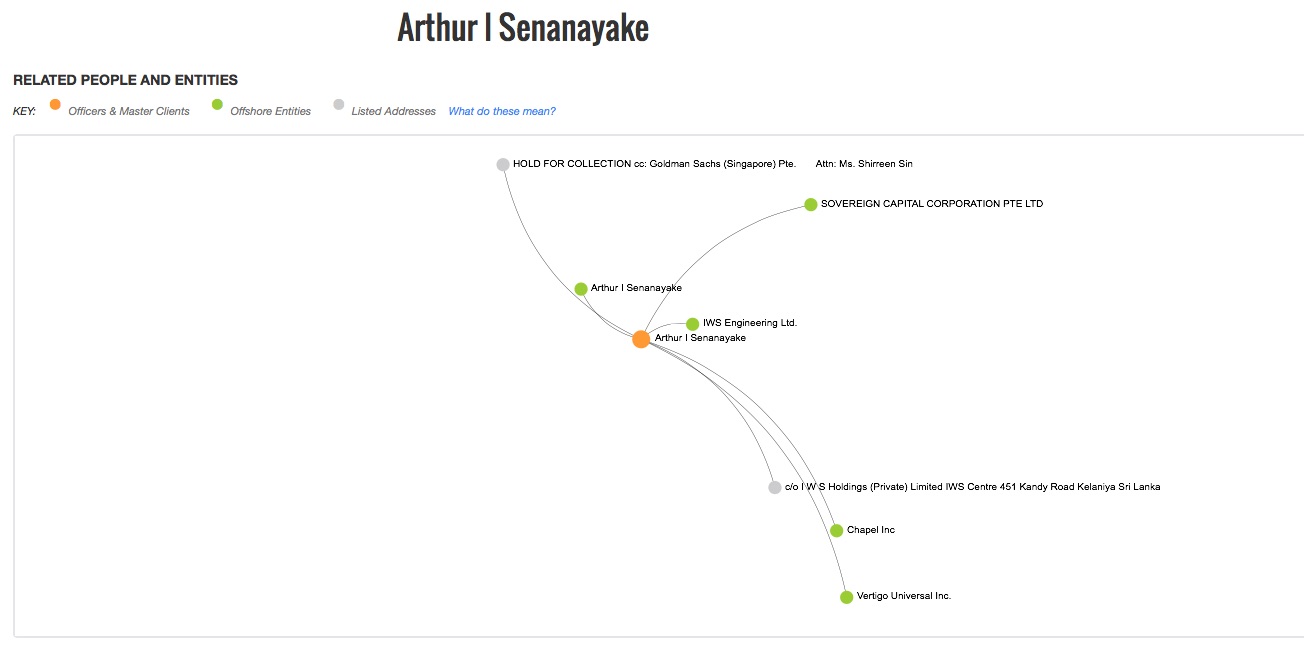Image resolution: width=1304 pixels, height=647 pixels.
Task: Click the orange Officers & Master Clients key dot
Action: click(55, 104)
